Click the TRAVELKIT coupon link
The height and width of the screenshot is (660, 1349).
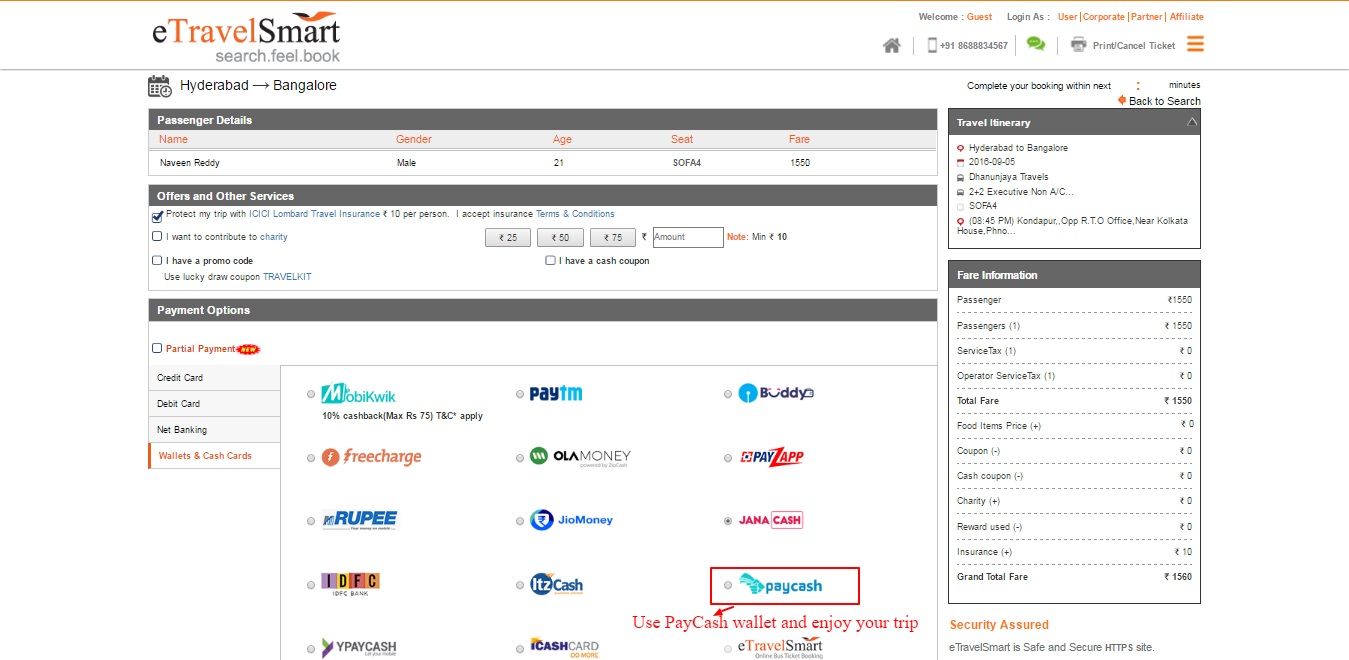coord(287,277)
